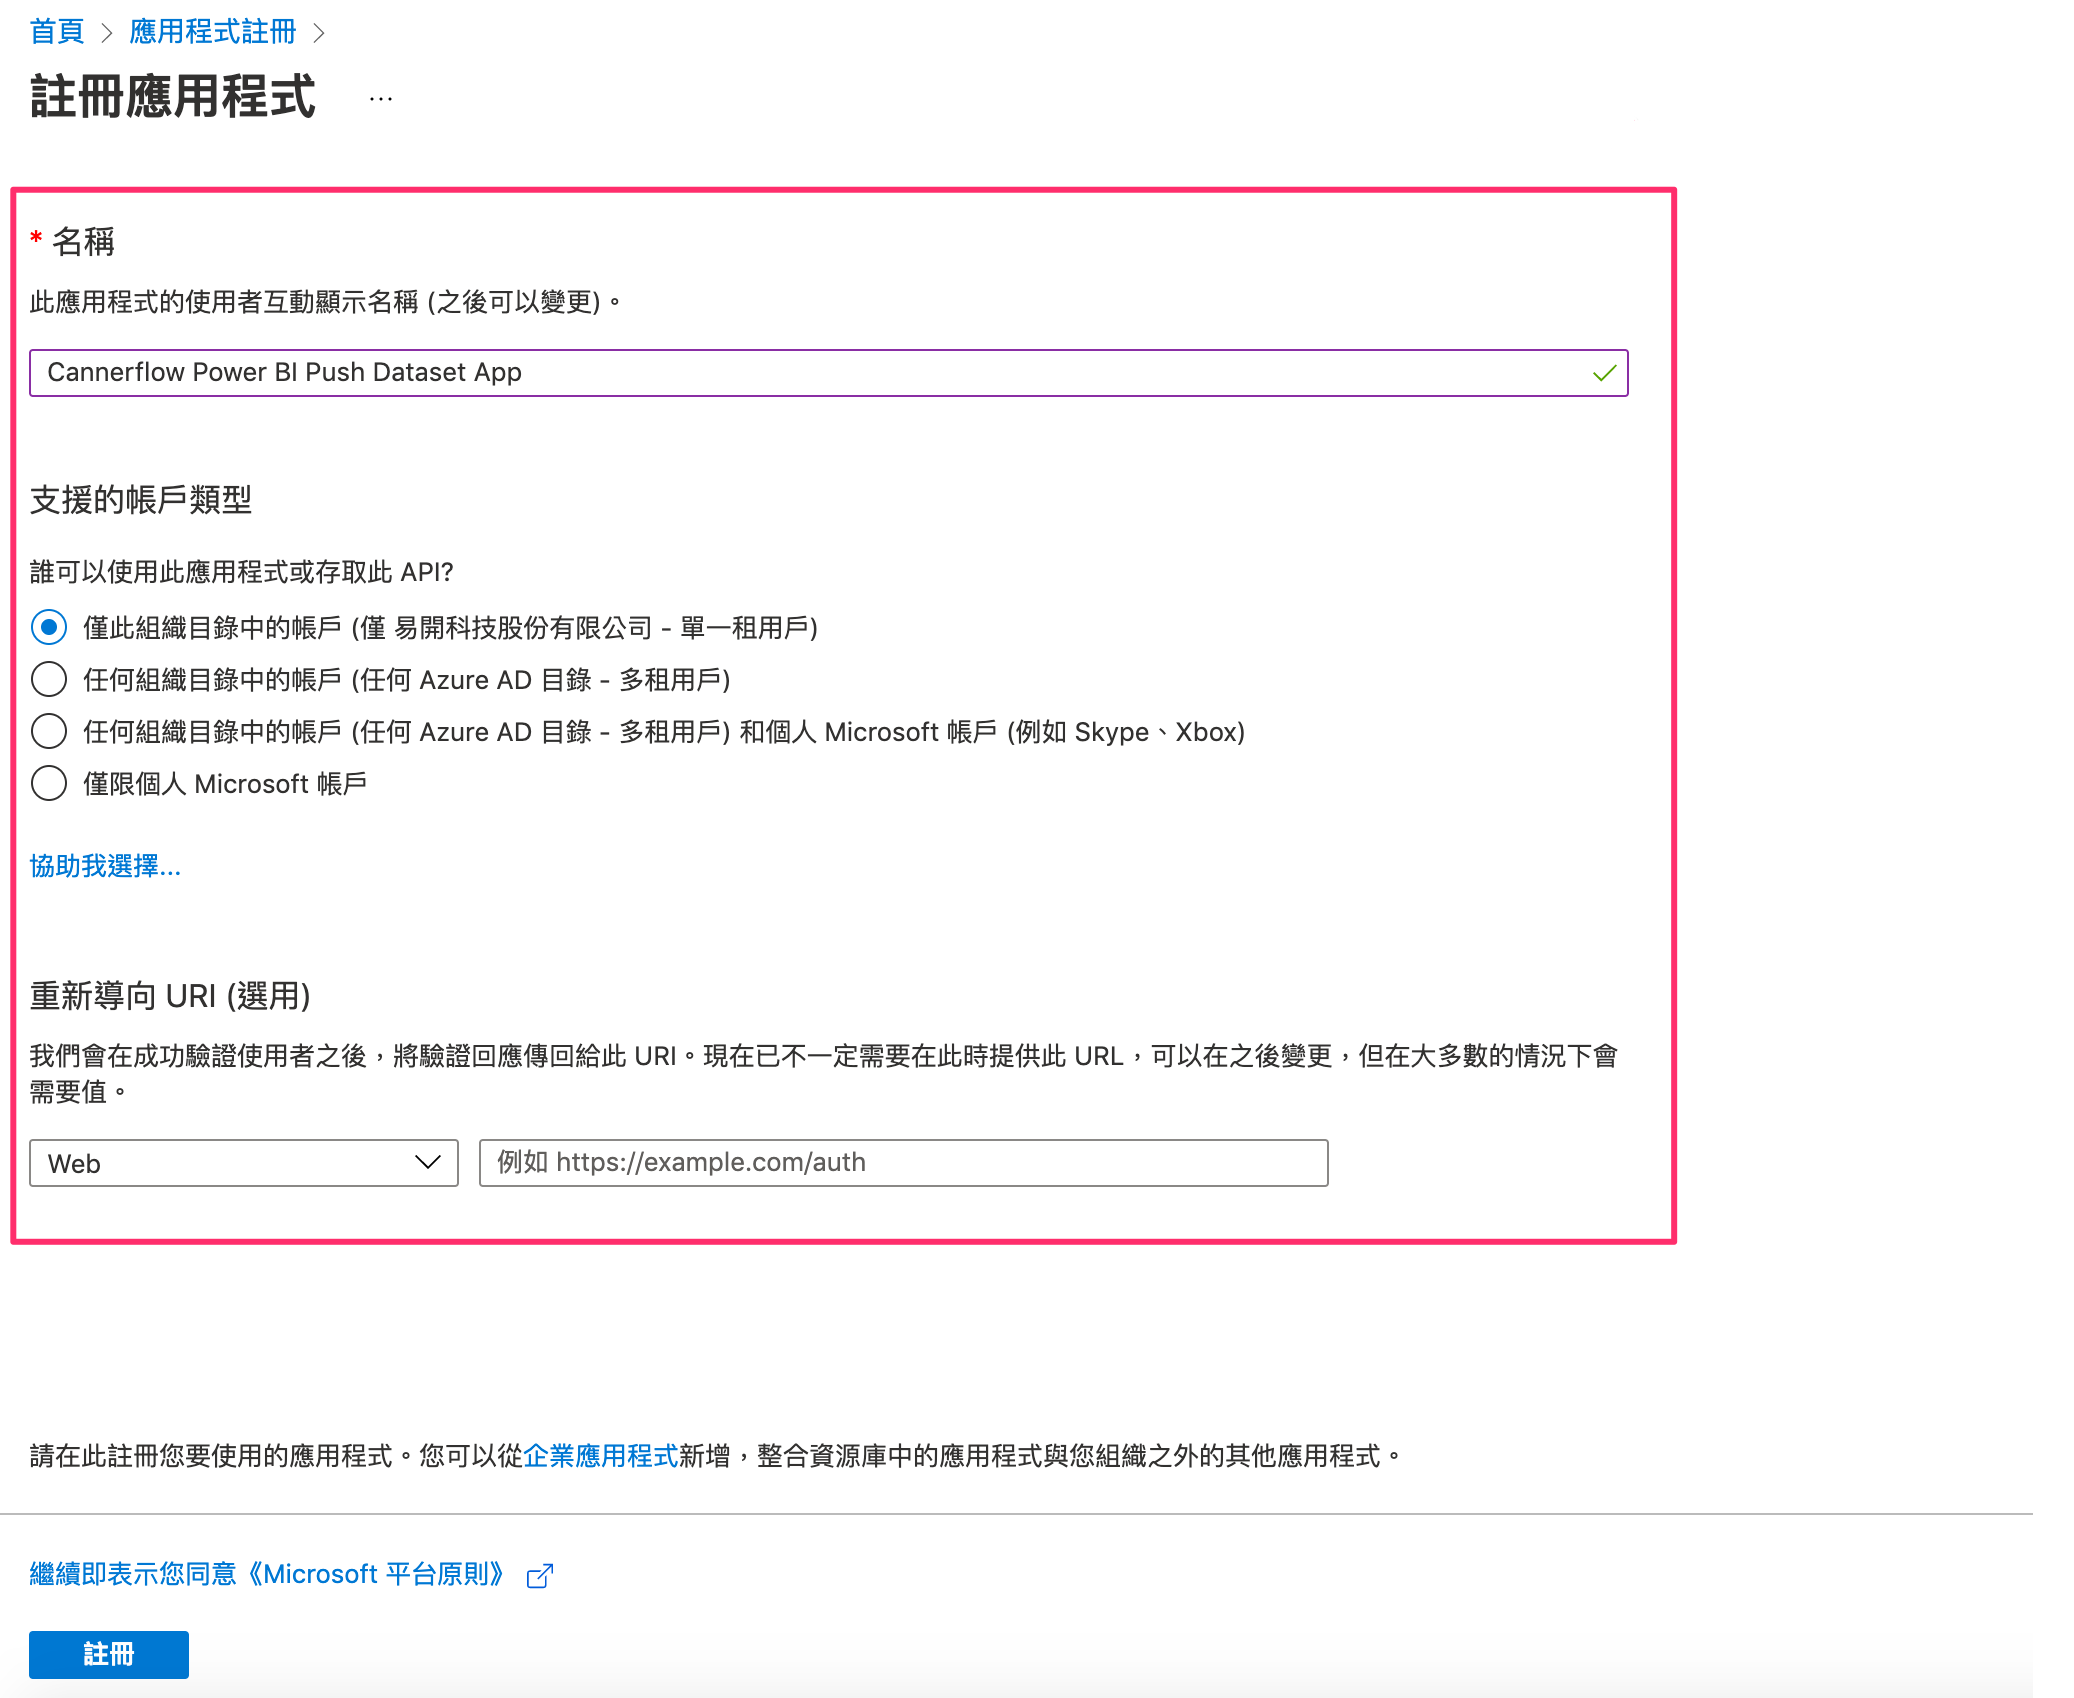This screenshot has height=1698, width=2074.
Task: Select multitenant plus personal Microsoft accounts option
Action: [49, 732]
